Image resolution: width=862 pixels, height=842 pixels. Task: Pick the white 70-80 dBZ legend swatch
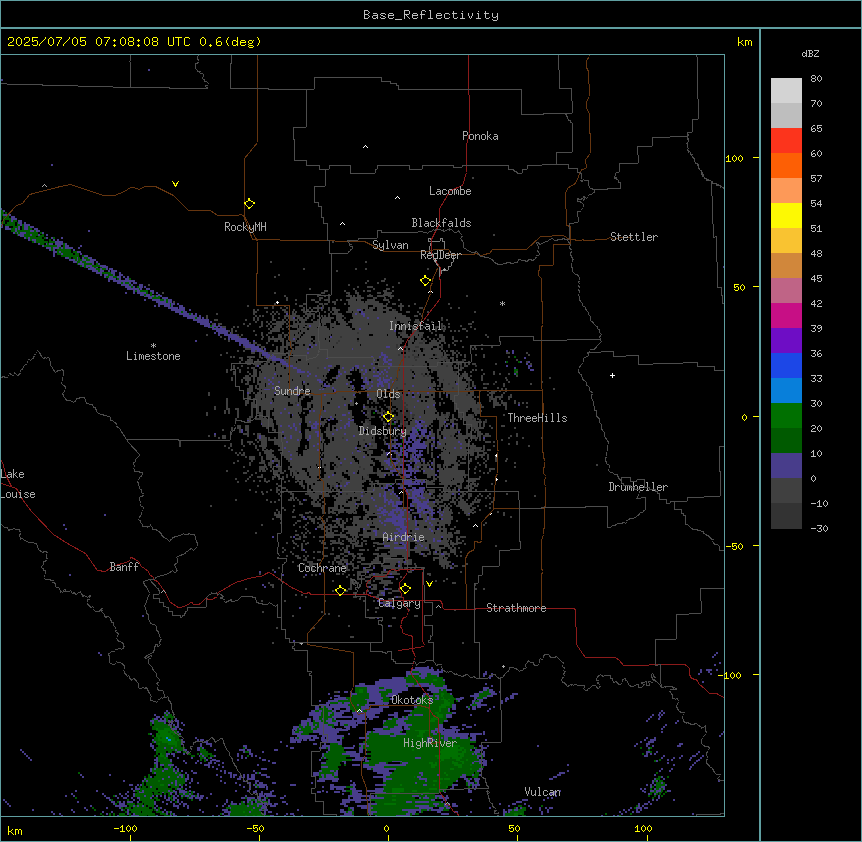(786, 91)
